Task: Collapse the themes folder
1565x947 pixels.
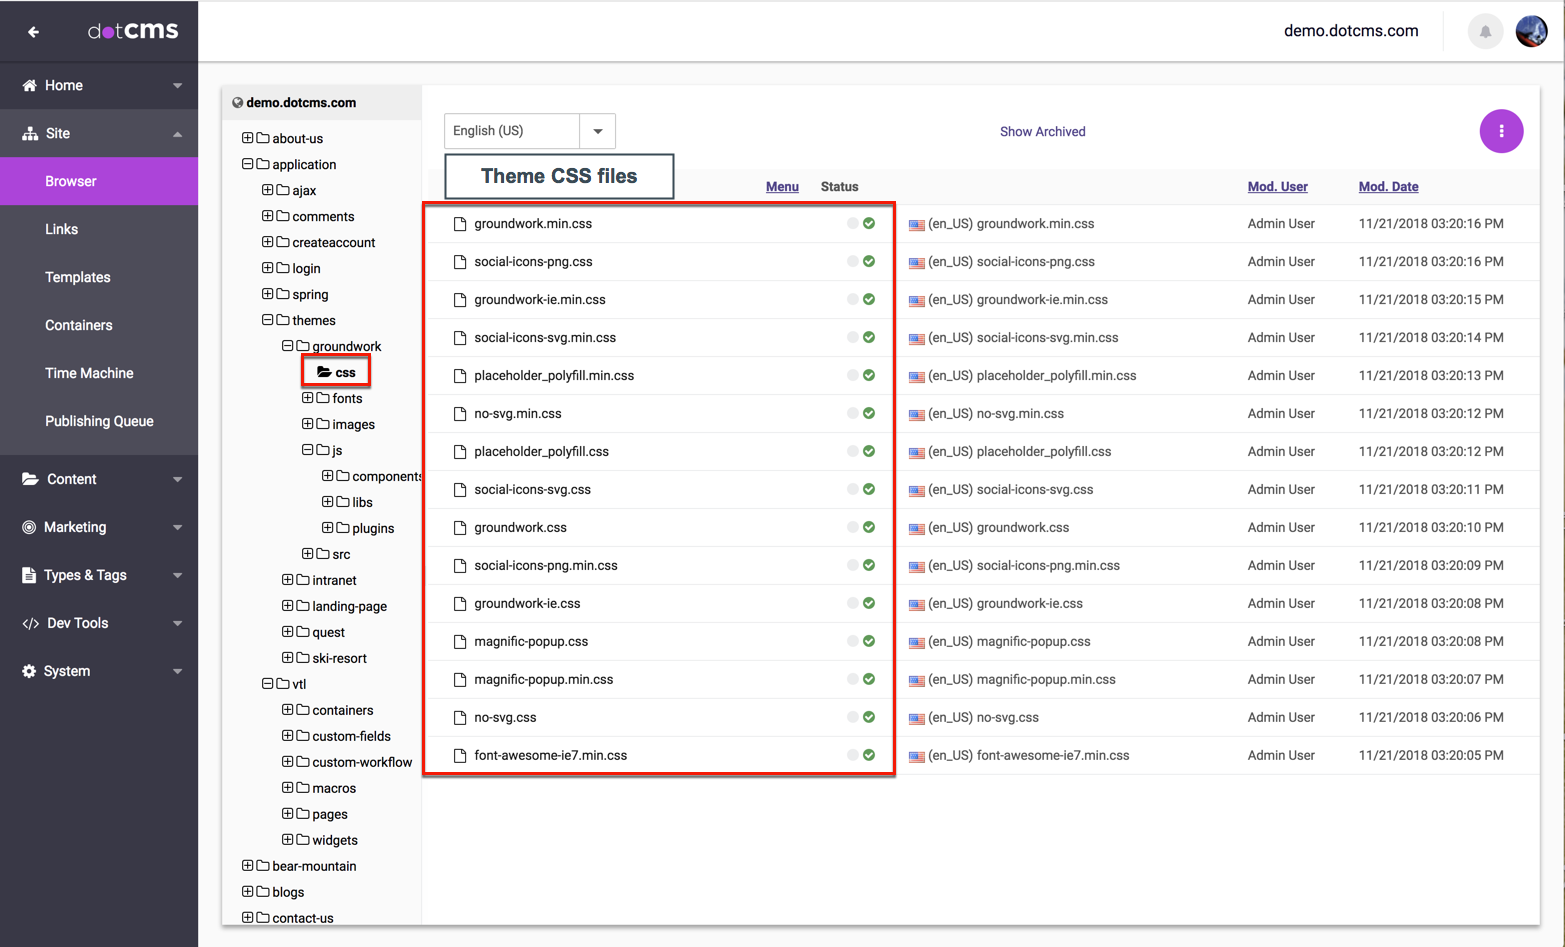Action: click(x=267, y=320)
